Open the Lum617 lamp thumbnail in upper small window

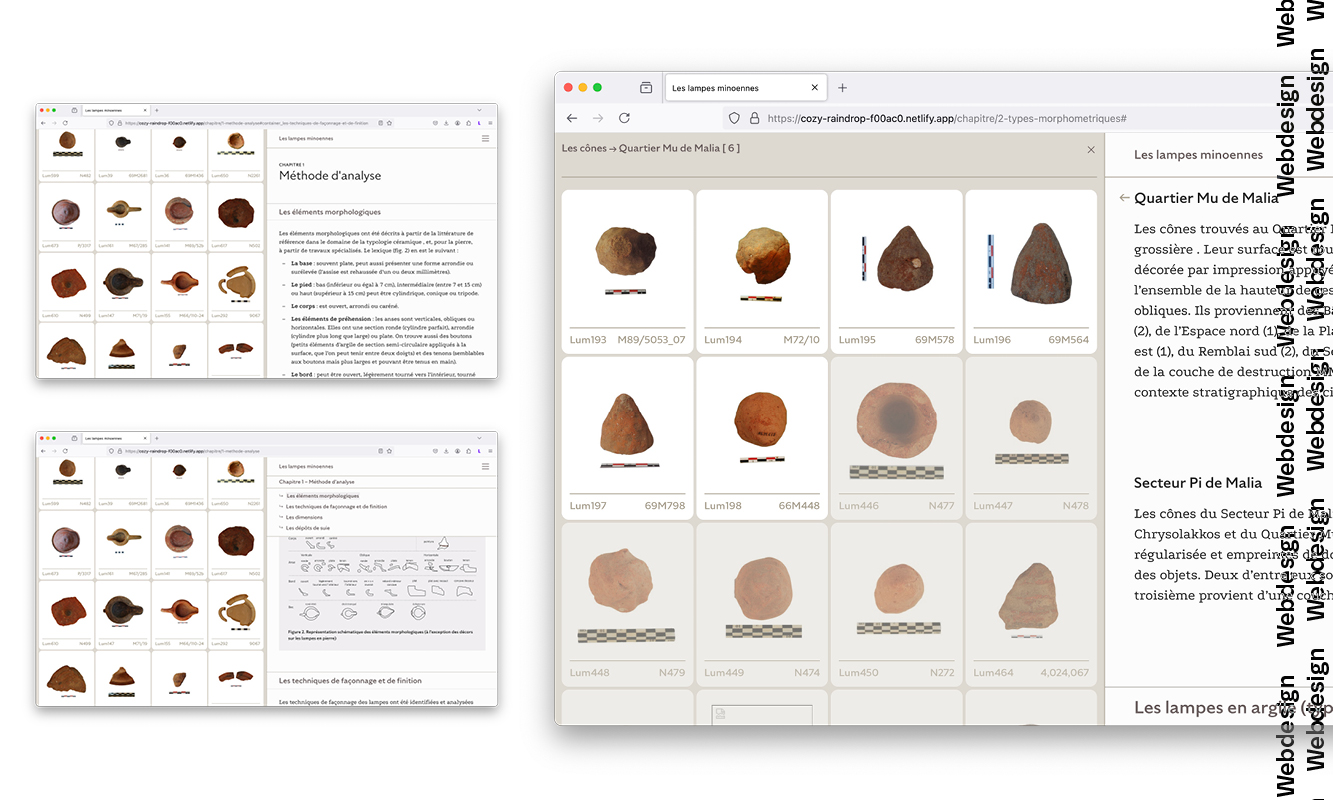tap(236, 216)
